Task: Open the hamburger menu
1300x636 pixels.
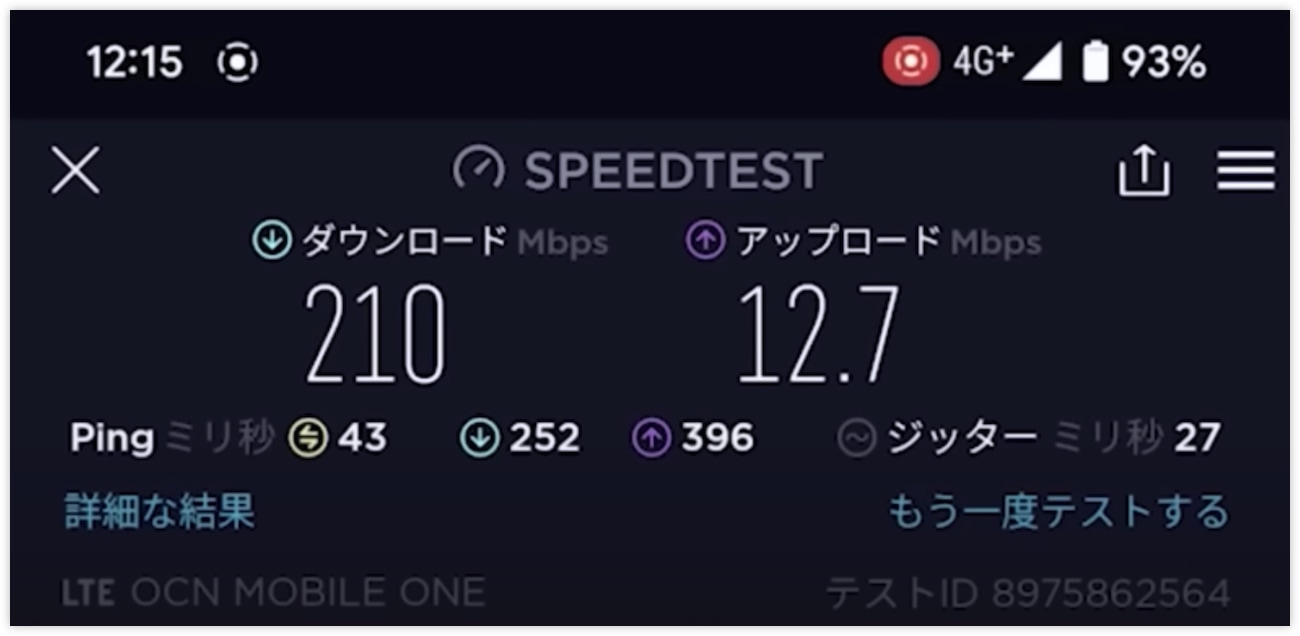Action: point(1245,170)
